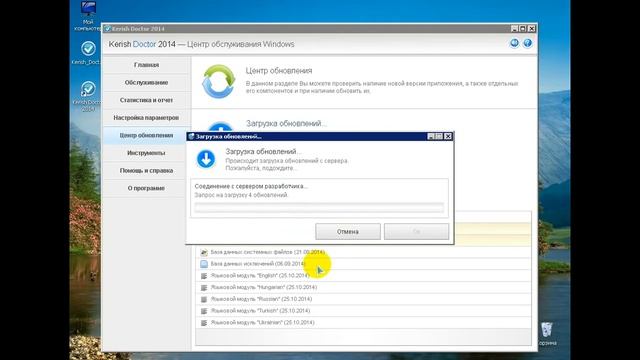Open the Главная section
This screenshot has width=640, height=360.
click(x=146, y=65)
